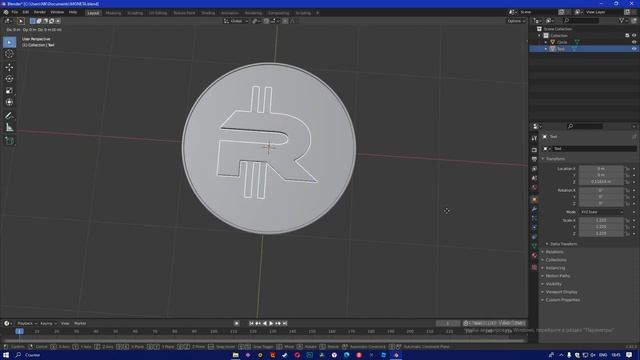Viewport: 640px width, 360px height.
Task: Open the Edit menu
Action: [x=26, y=12]
